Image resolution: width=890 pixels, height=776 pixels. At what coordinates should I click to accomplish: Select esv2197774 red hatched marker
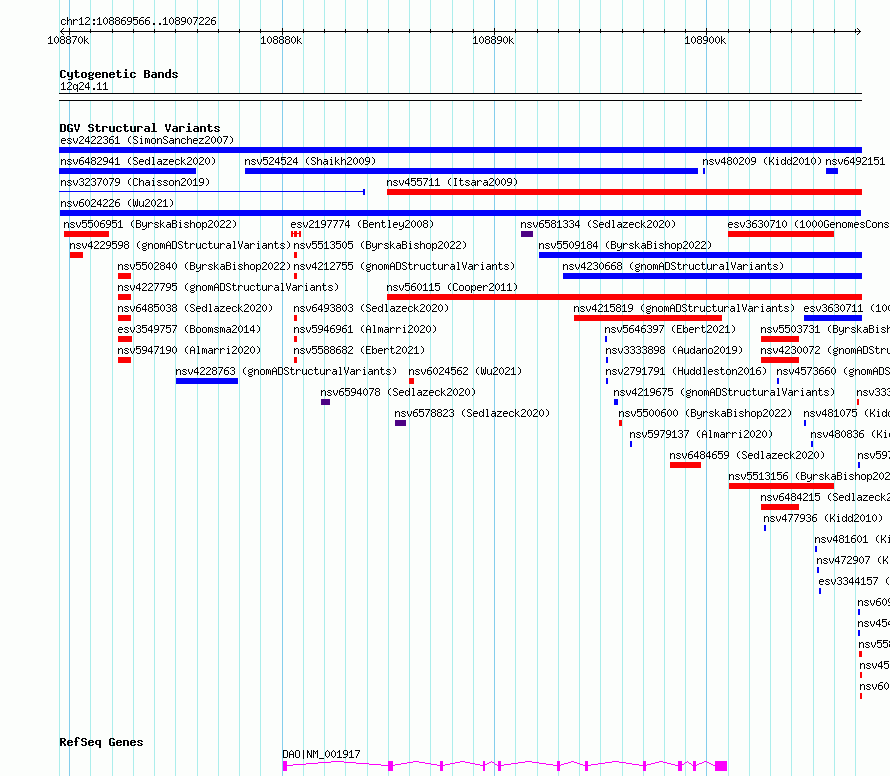point(296,234)
